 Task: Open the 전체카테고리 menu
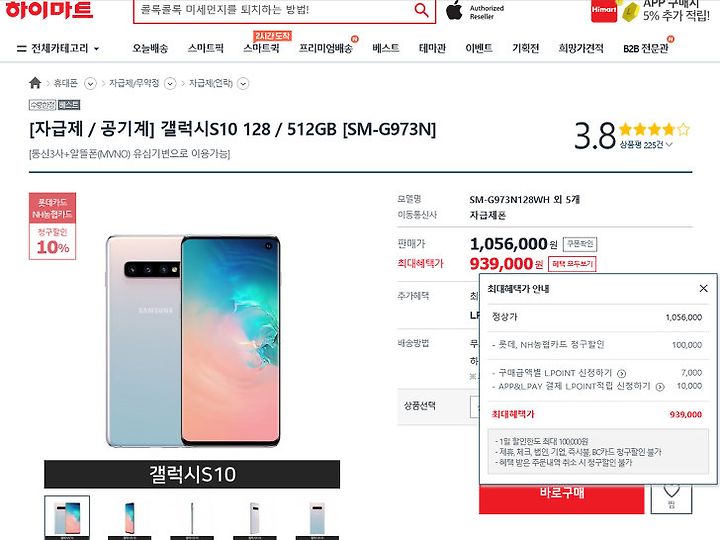58,48
